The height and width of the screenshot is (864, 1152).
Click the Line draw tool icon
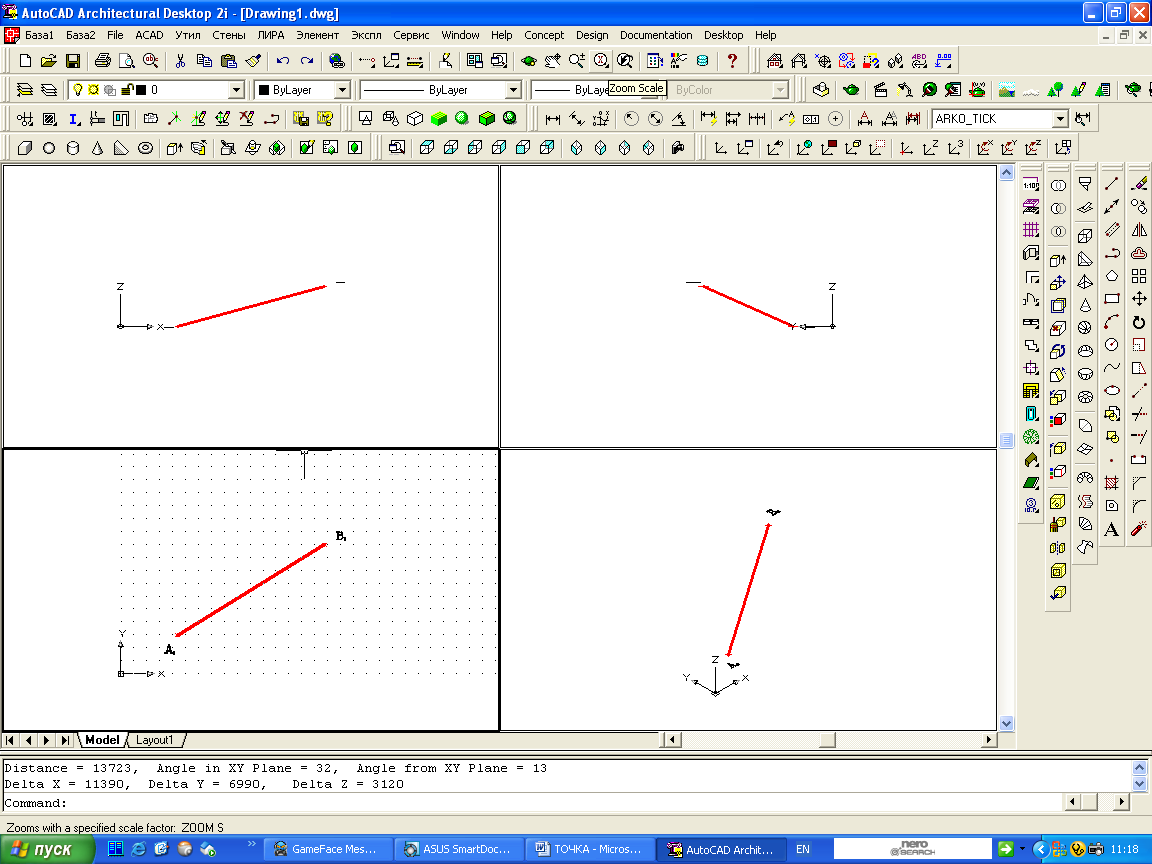tap(1112, 184)
